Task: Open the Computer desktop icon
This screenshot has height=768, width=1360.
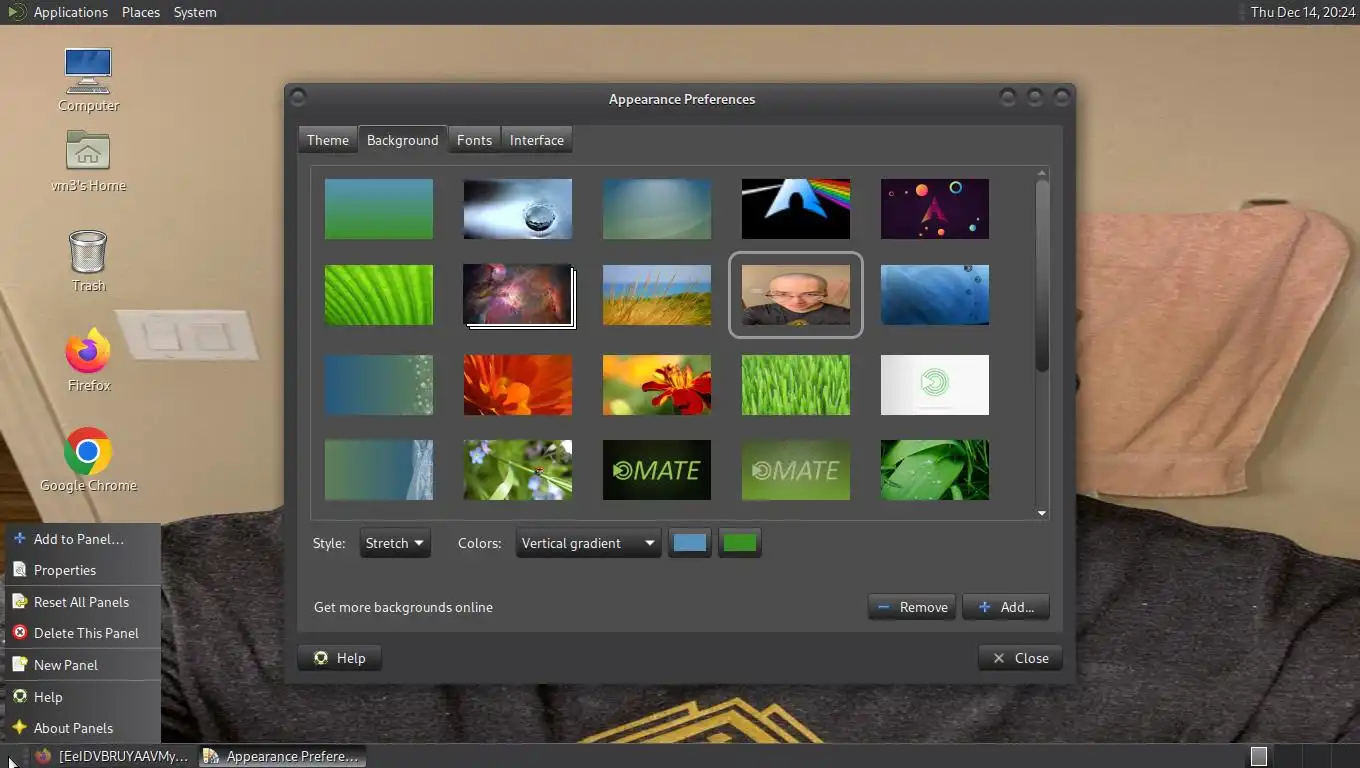Action: pyautogui.click(x=88, y=80)
